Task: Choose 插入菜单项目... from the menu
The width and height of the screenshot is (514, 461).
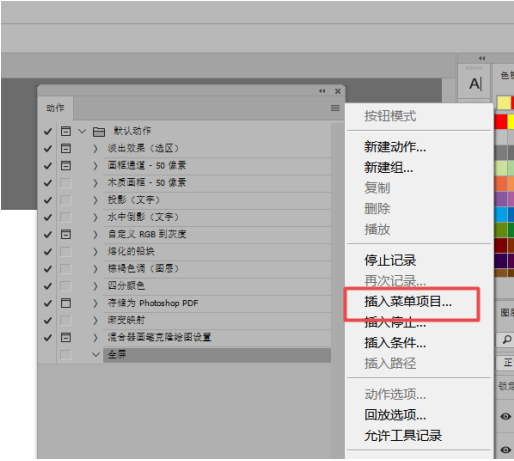Action: coord(408,301)
